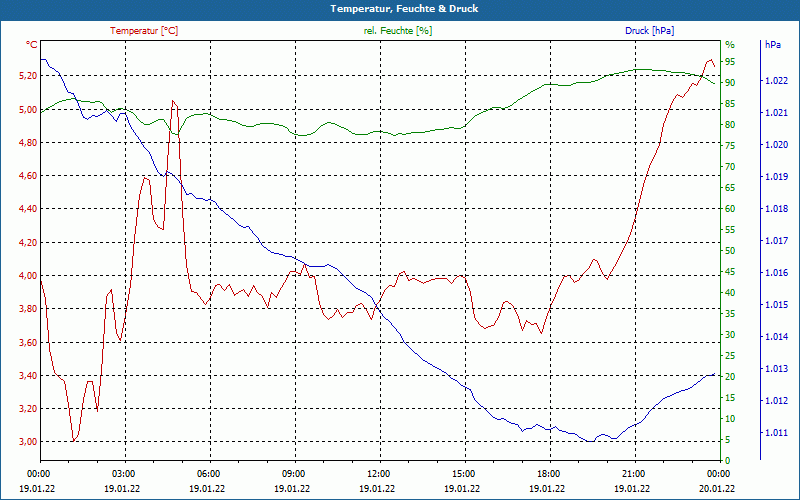Click the '1.016' pressure axis tick
Image resolution: width=800 pixels, height=500 pixels.
tap(777, 273)
